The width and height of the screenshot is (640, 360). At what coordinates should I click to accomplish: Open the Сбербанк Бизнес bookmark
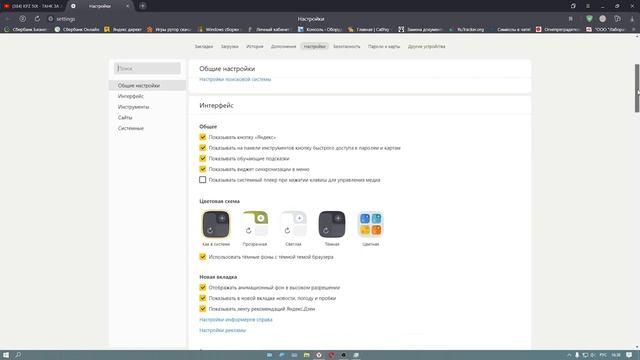(x=26, y=29)
